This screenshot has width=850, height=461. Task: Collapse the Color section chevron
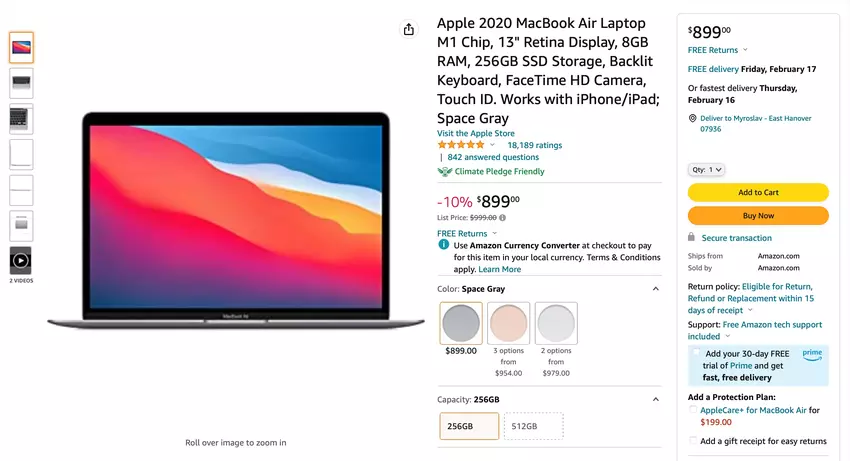[x=656, y=289]
